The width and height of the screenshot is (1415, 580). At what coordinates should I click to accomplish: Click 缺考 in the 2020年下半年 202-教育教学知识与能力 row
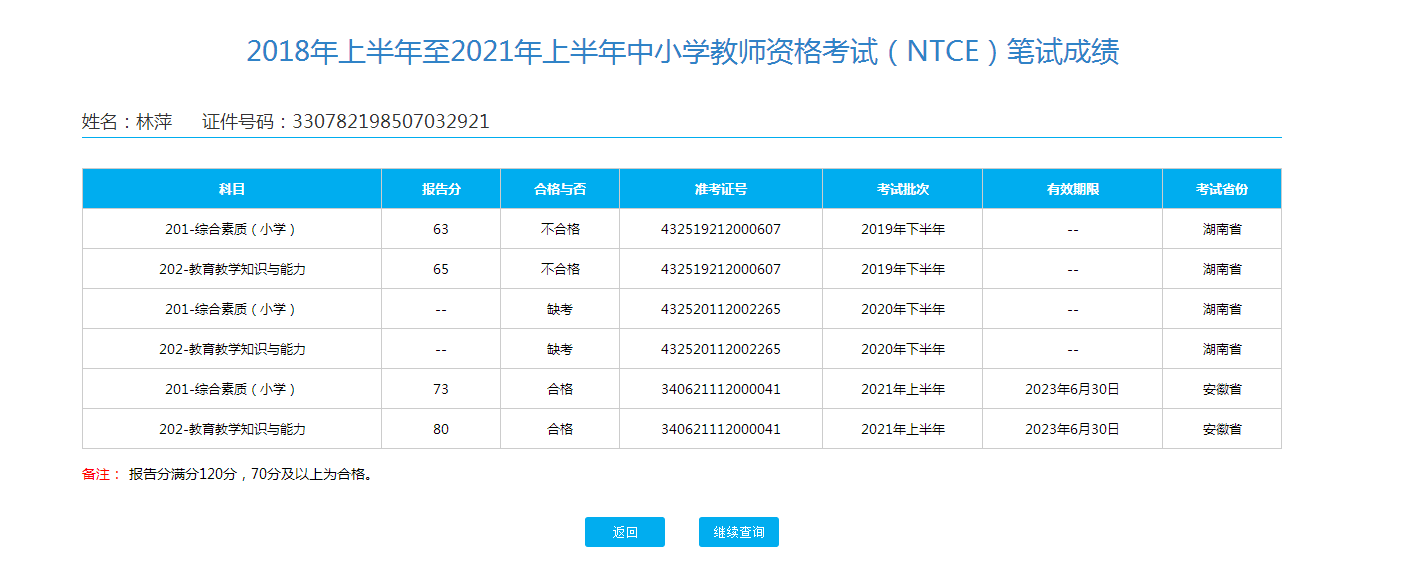pos(560,349)
